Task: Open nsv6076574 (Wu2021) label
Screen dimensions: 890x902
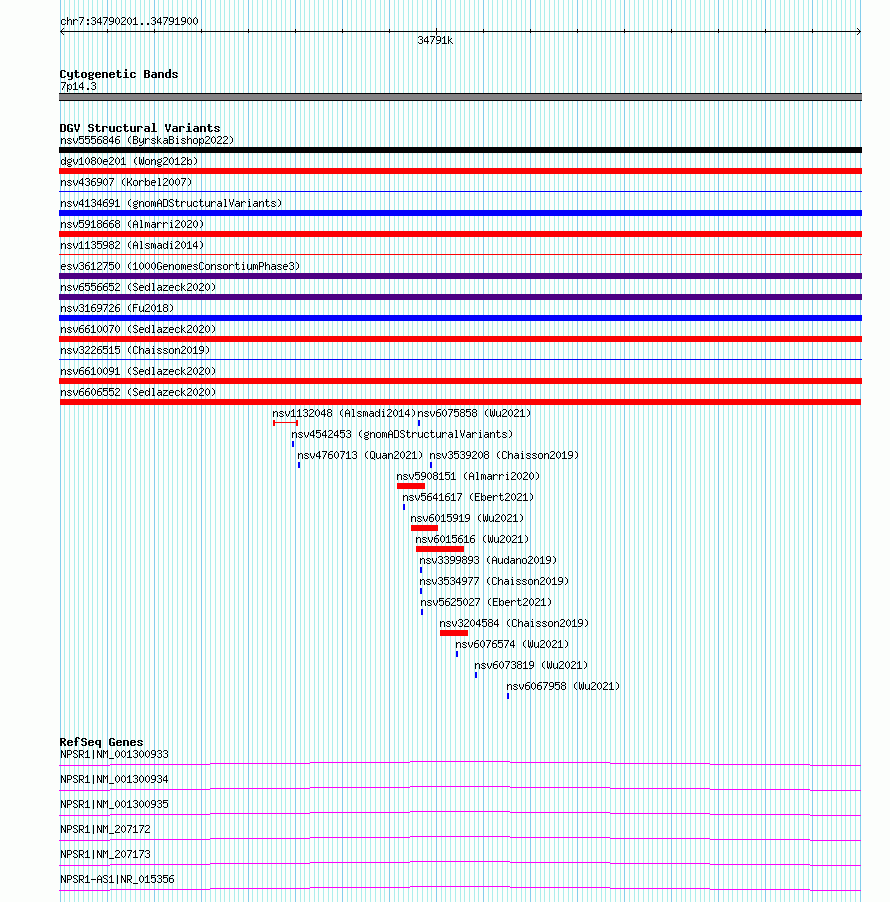Action: tap(512, 644)
